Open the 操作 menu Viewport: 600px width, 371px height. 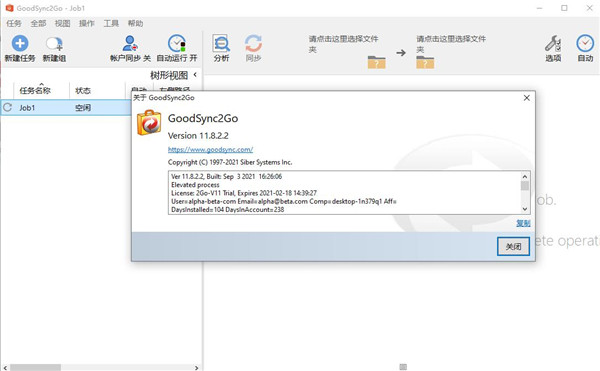86,23
